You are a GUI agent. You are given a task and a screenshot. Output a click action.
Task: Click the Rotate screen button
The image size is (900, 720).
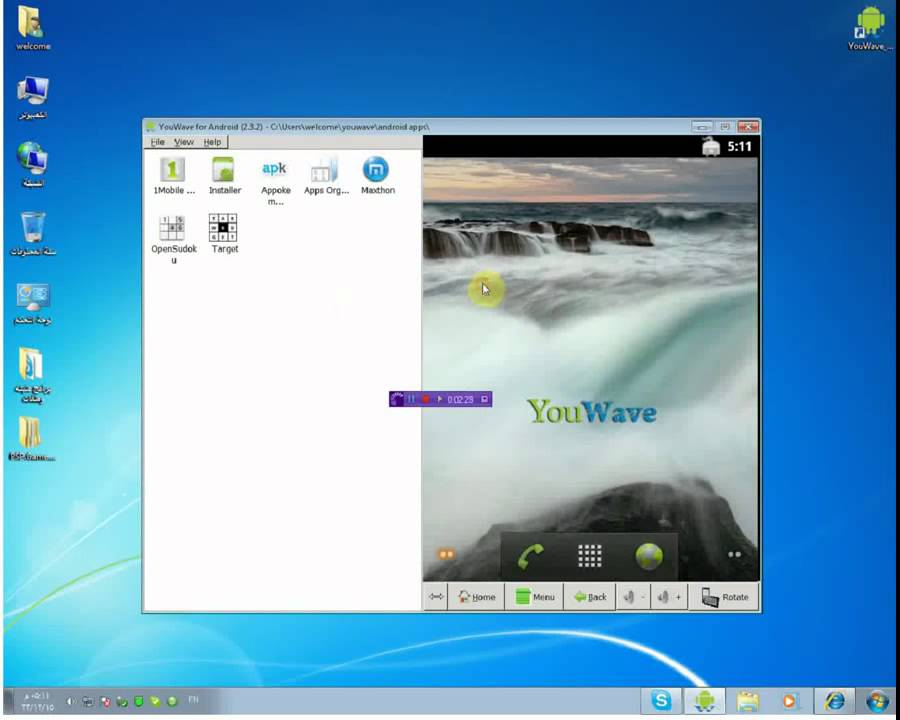coord(724,597)
